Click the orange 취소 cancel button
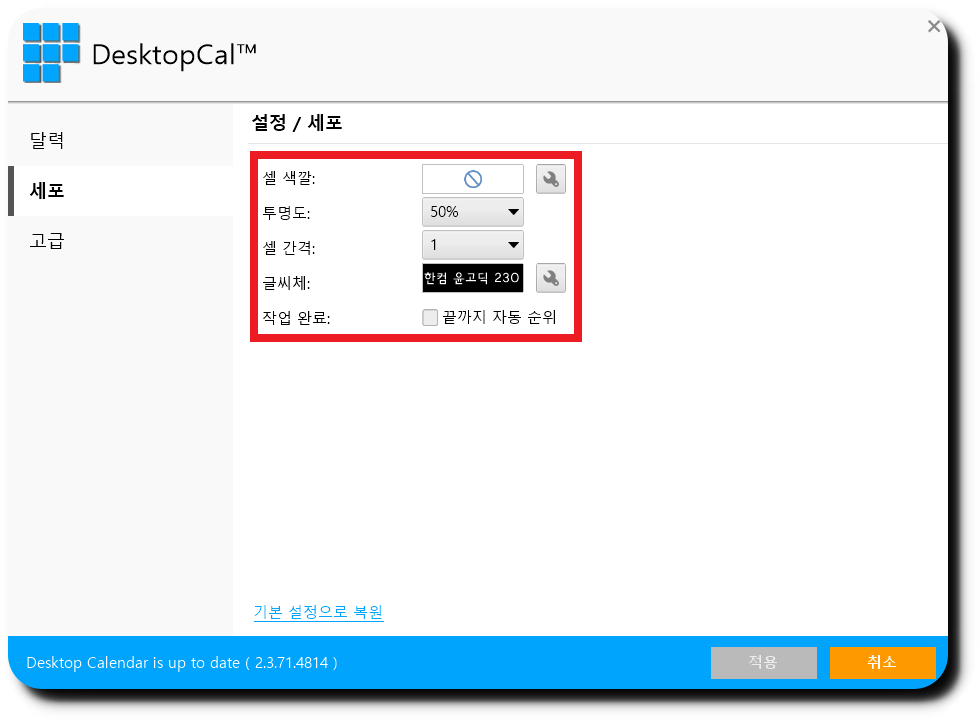The height and width of the screenshot is (721, 980). click(x=882, y=662)
